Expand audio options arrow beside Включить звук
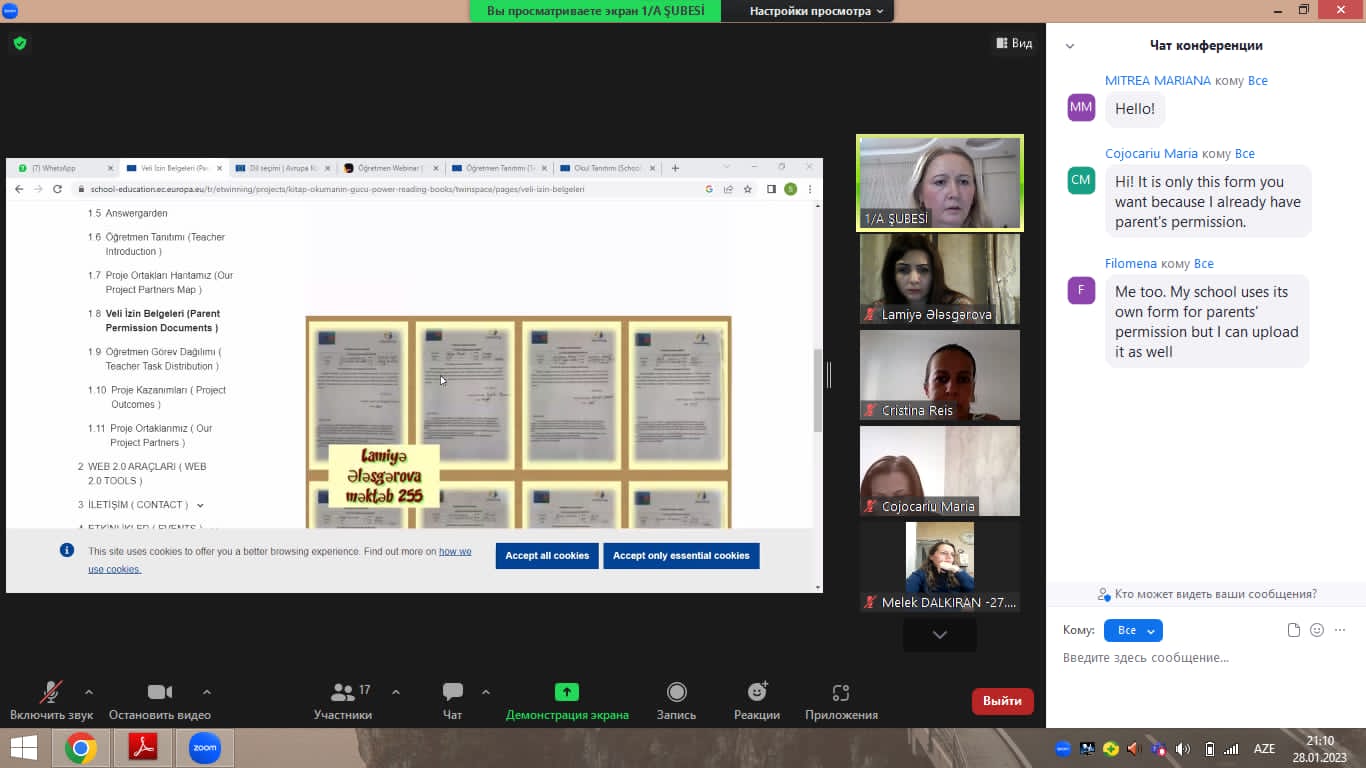1366x768 pixels. 89,692
